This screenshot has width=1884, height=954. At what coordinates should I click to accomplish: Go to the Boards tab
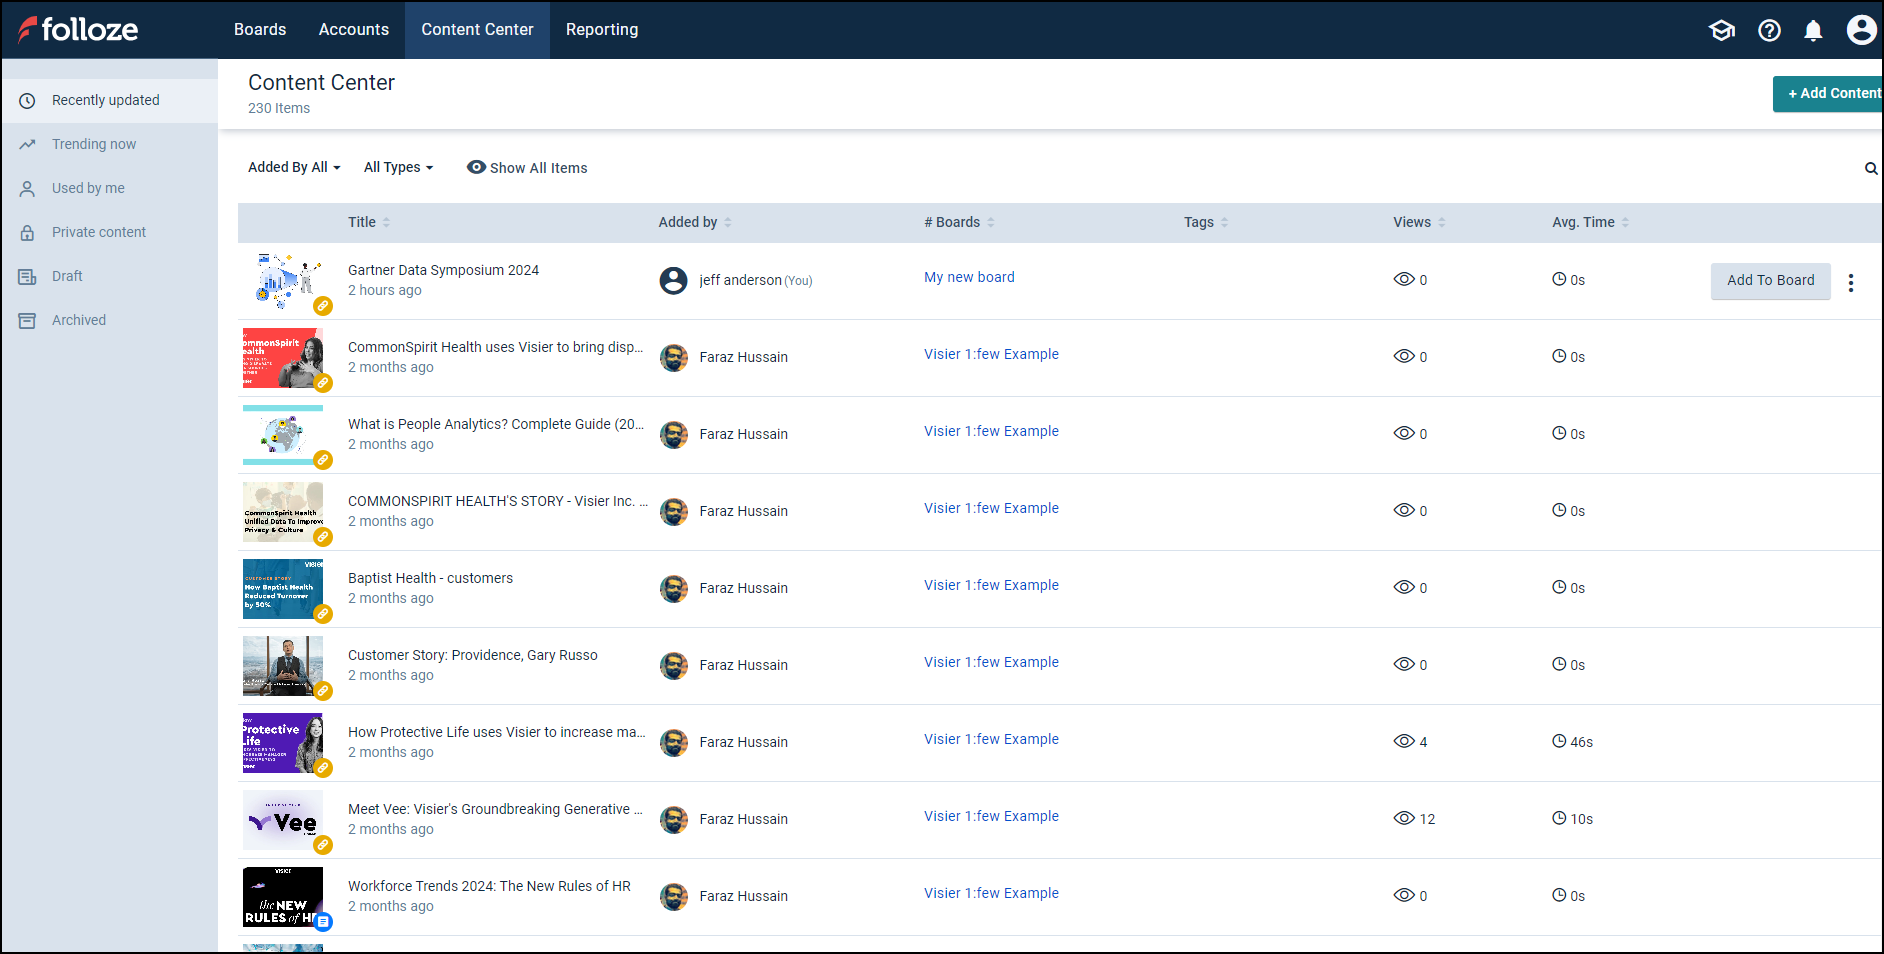(x=260, y=30)
